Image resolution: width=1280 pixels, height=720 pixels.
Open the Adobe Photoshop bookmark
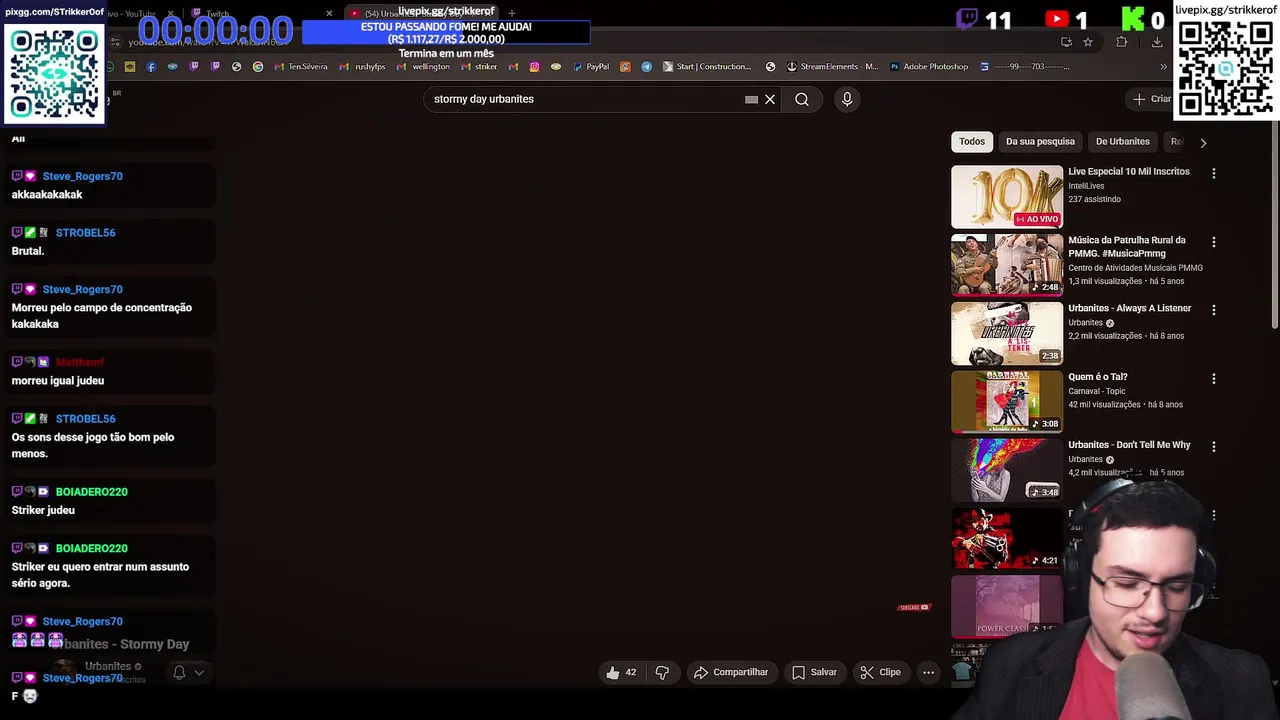click(x=928, y=67)
